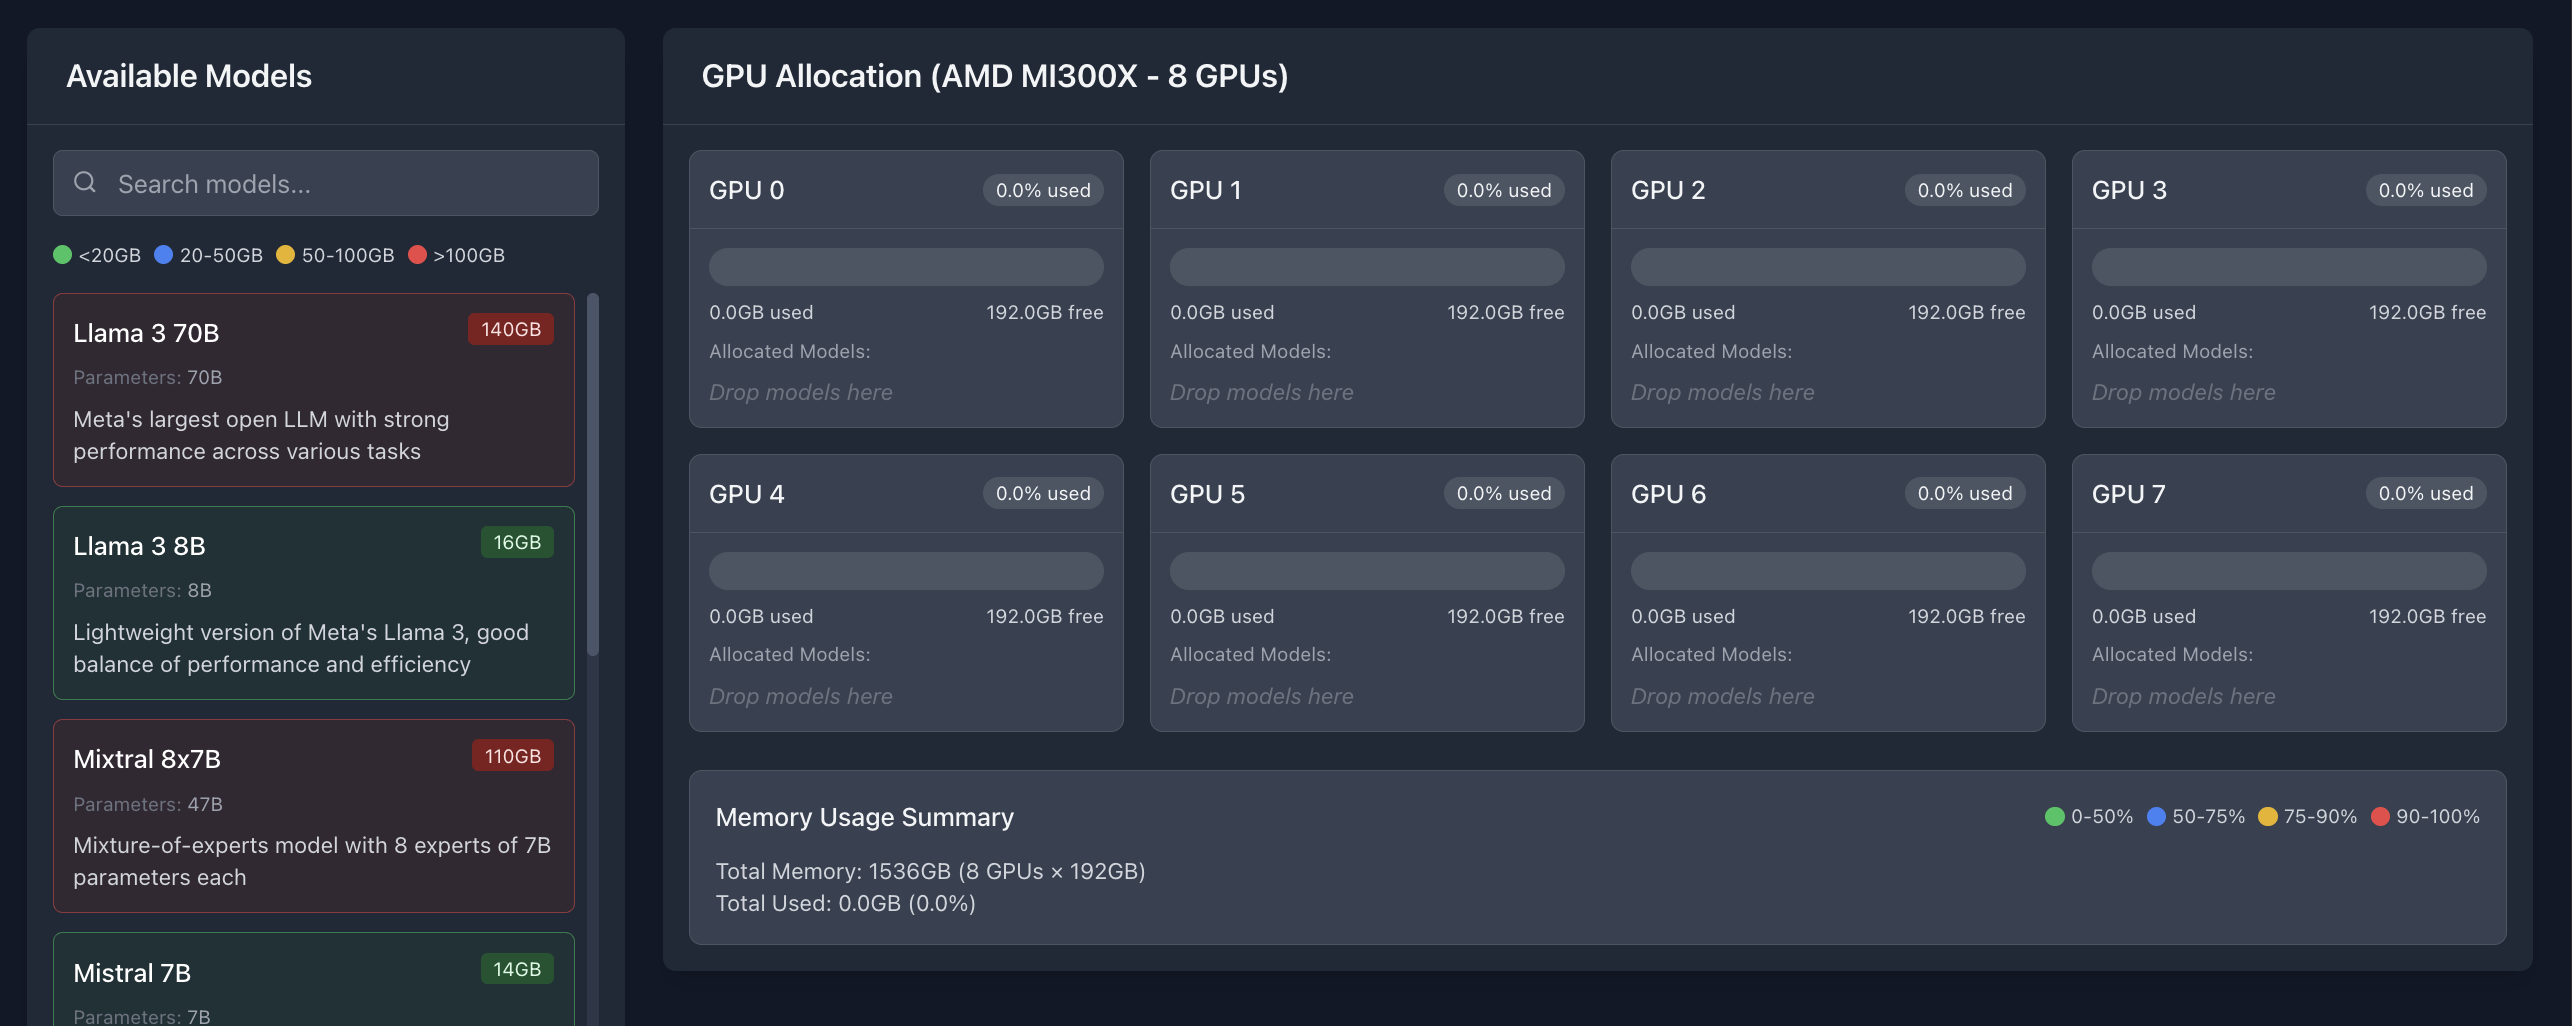Click the 14GB badge on Mistral 7B

516,970
